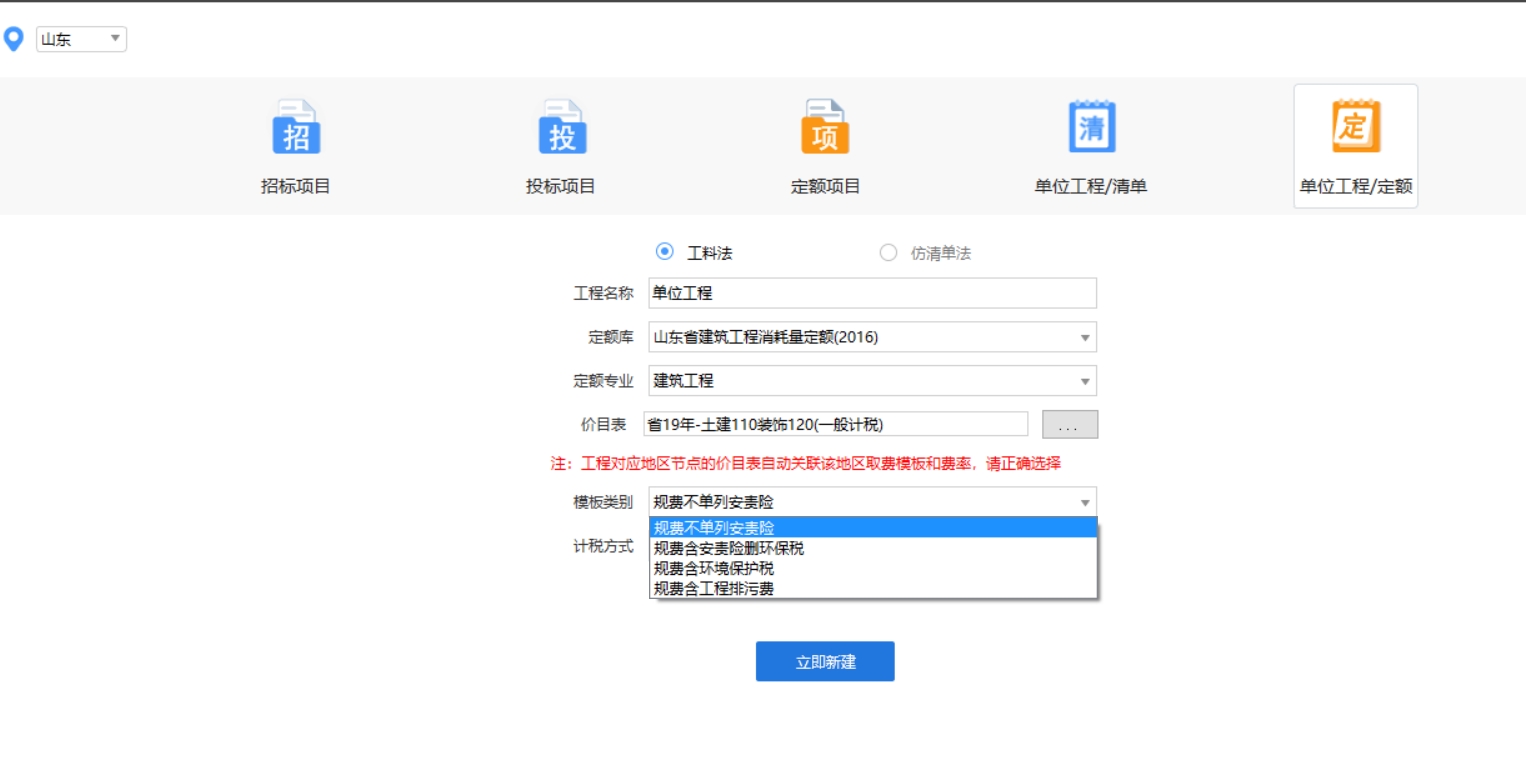Screen dimensions: 1526x781
Task: Open the 定额专业 建筑工程 dropdown
Action: [872, 381]
